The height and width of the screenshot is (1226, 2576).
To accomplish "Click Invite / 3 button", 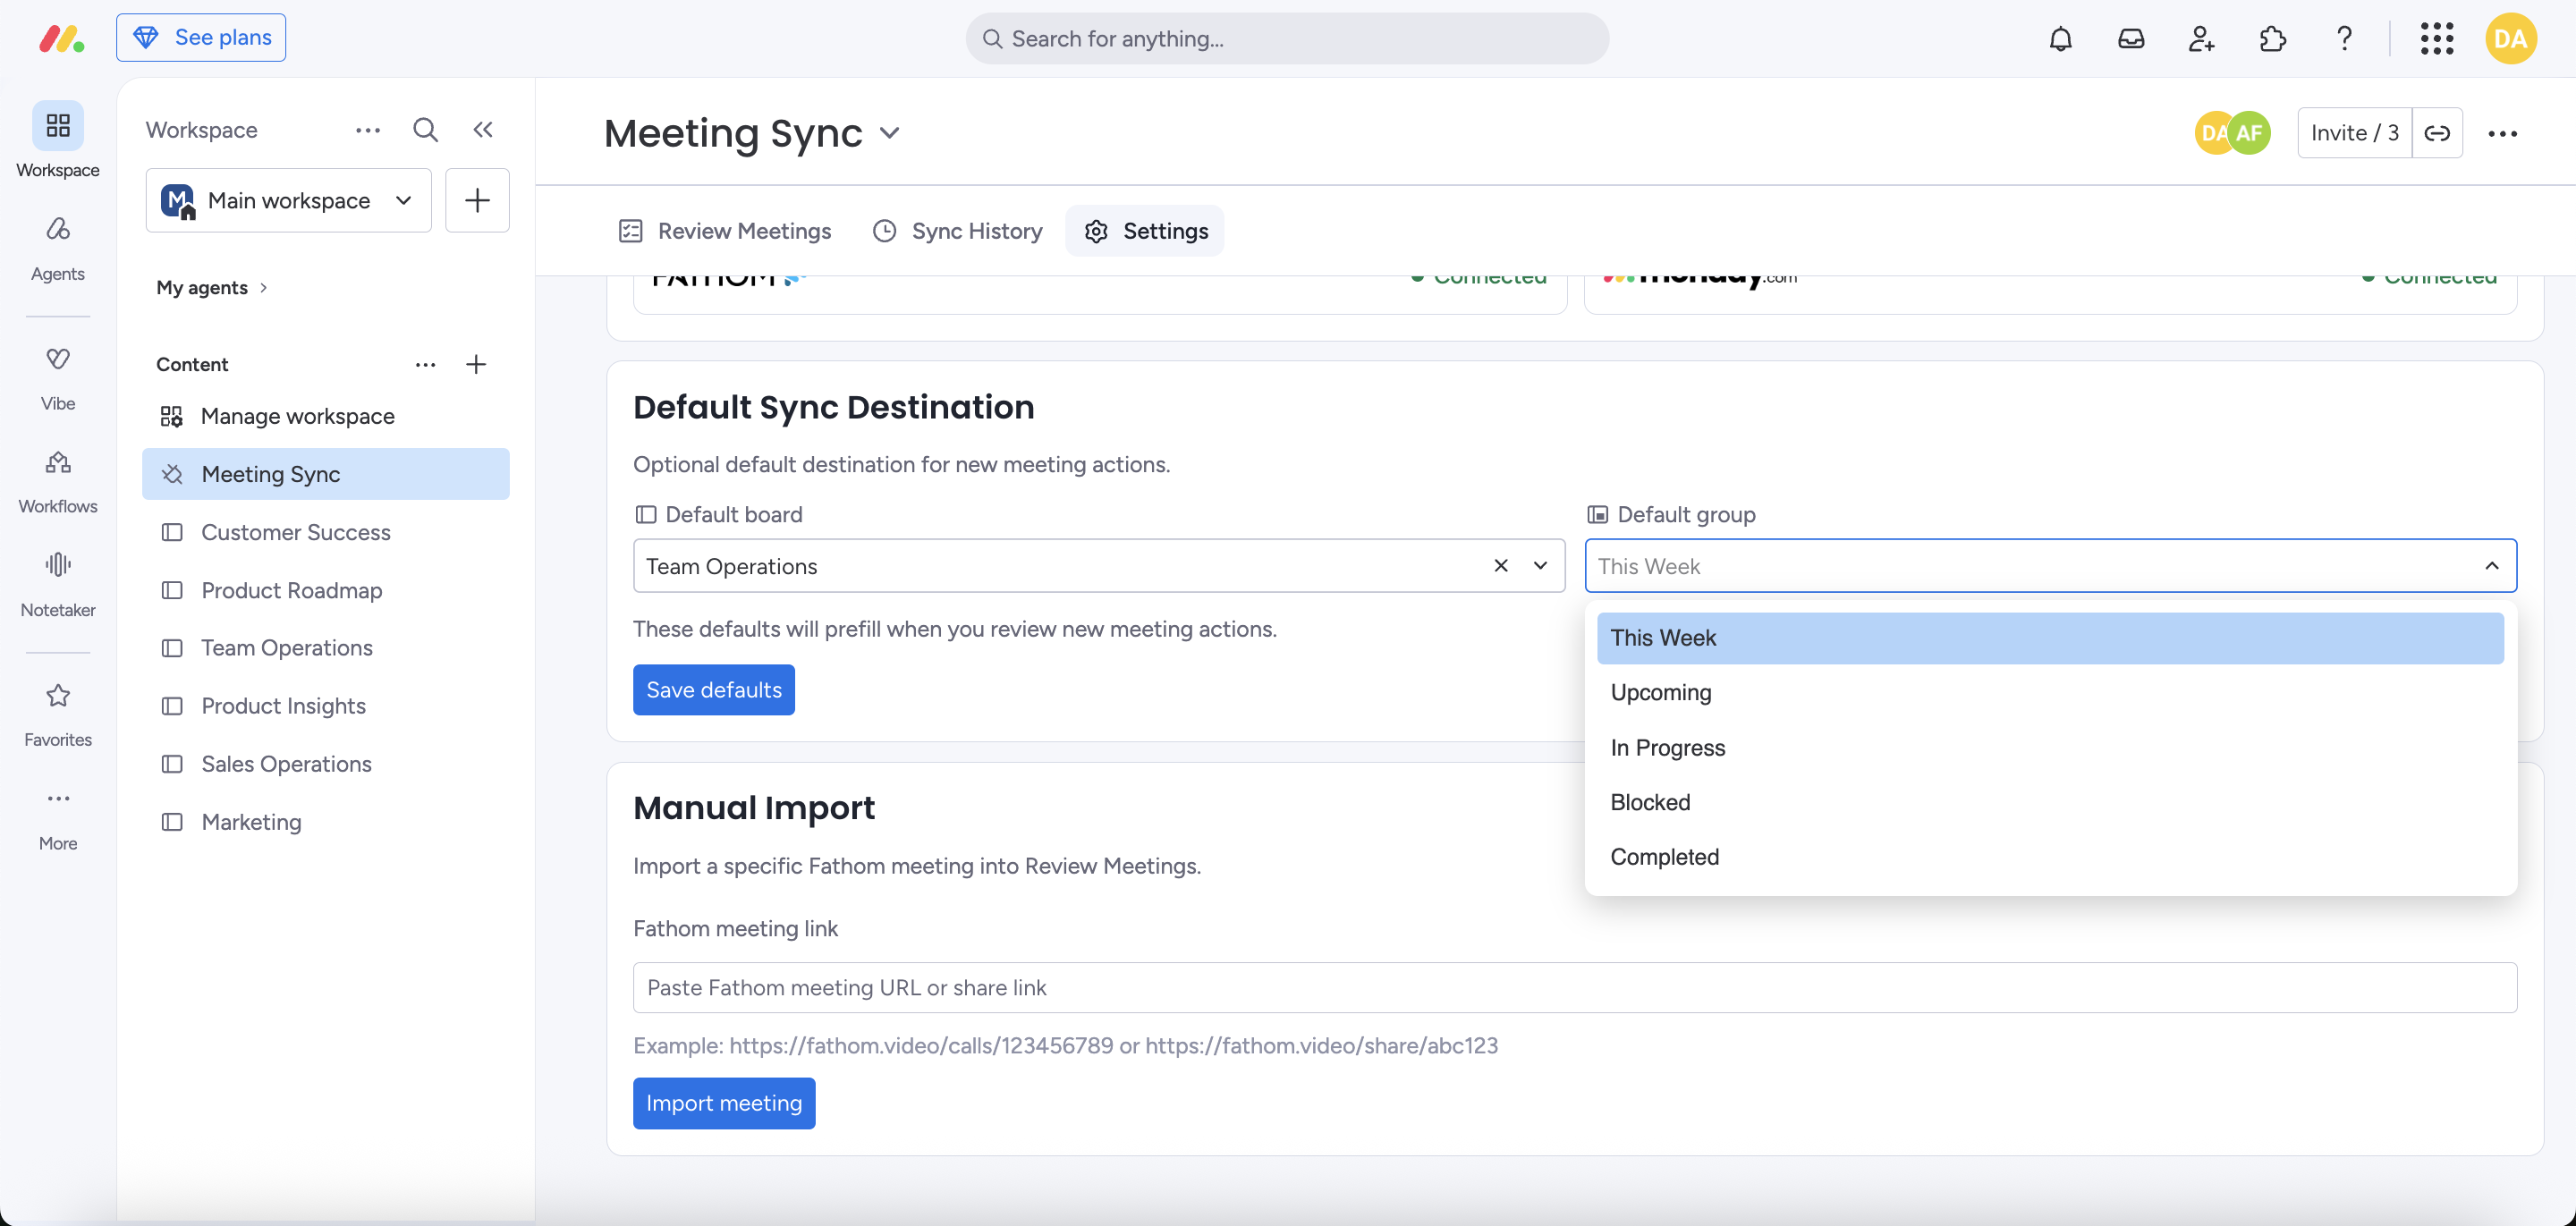I will [2354, 133].
